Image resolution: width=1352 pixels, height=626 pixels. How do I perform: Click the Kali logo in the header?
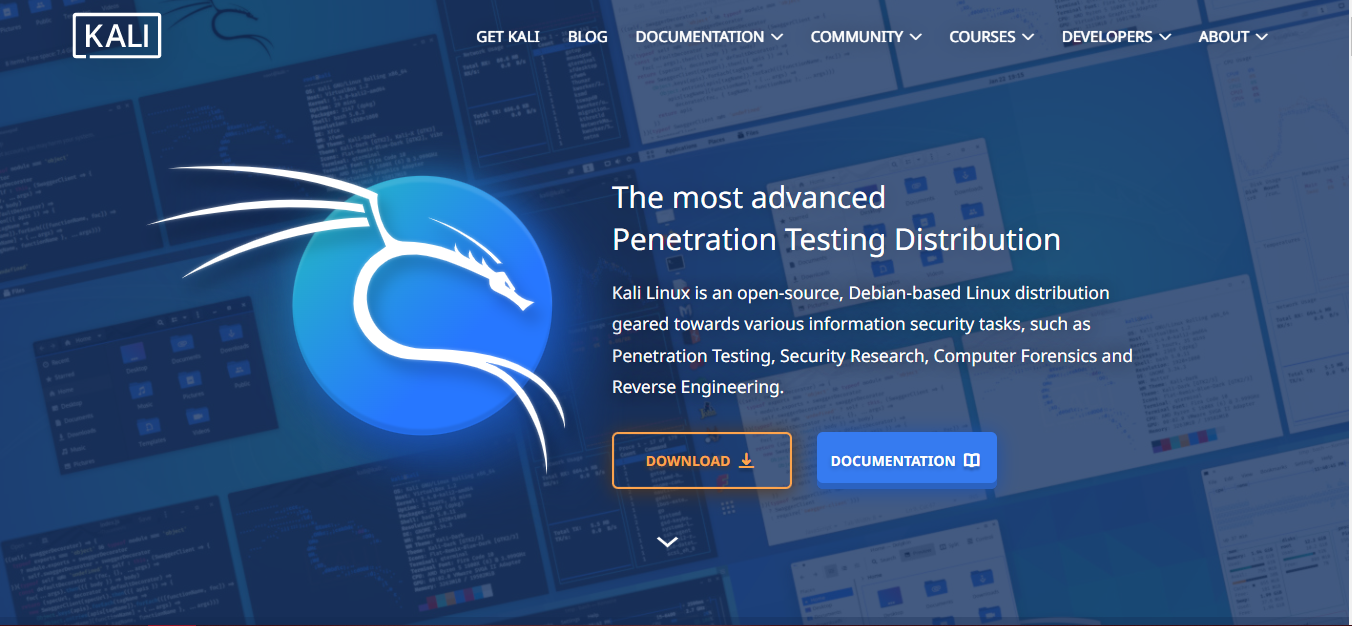(x=117, y=36)
